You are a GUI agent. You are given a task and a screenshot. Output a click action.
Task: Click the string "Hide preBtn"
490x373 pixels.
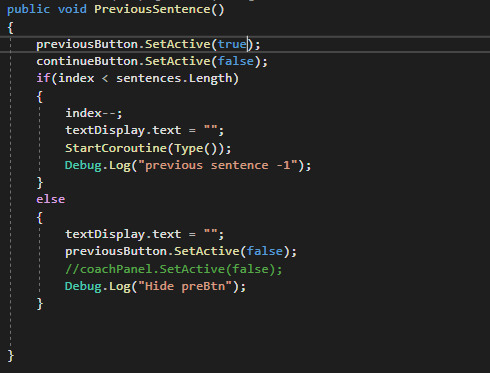(x=185, y=286)
